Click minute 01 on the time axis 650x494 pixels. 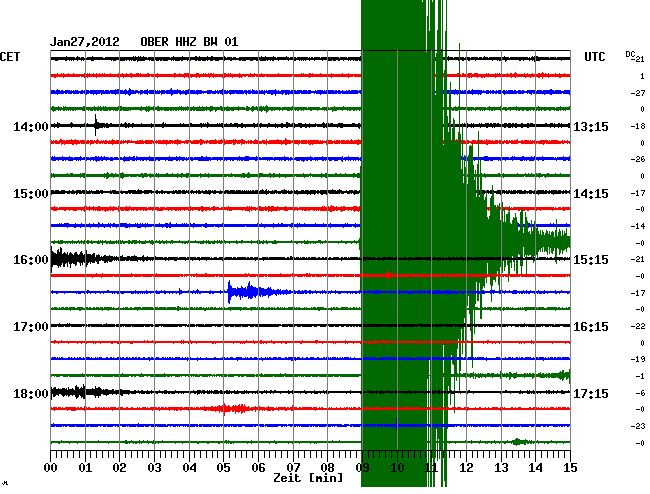point(85,468)
